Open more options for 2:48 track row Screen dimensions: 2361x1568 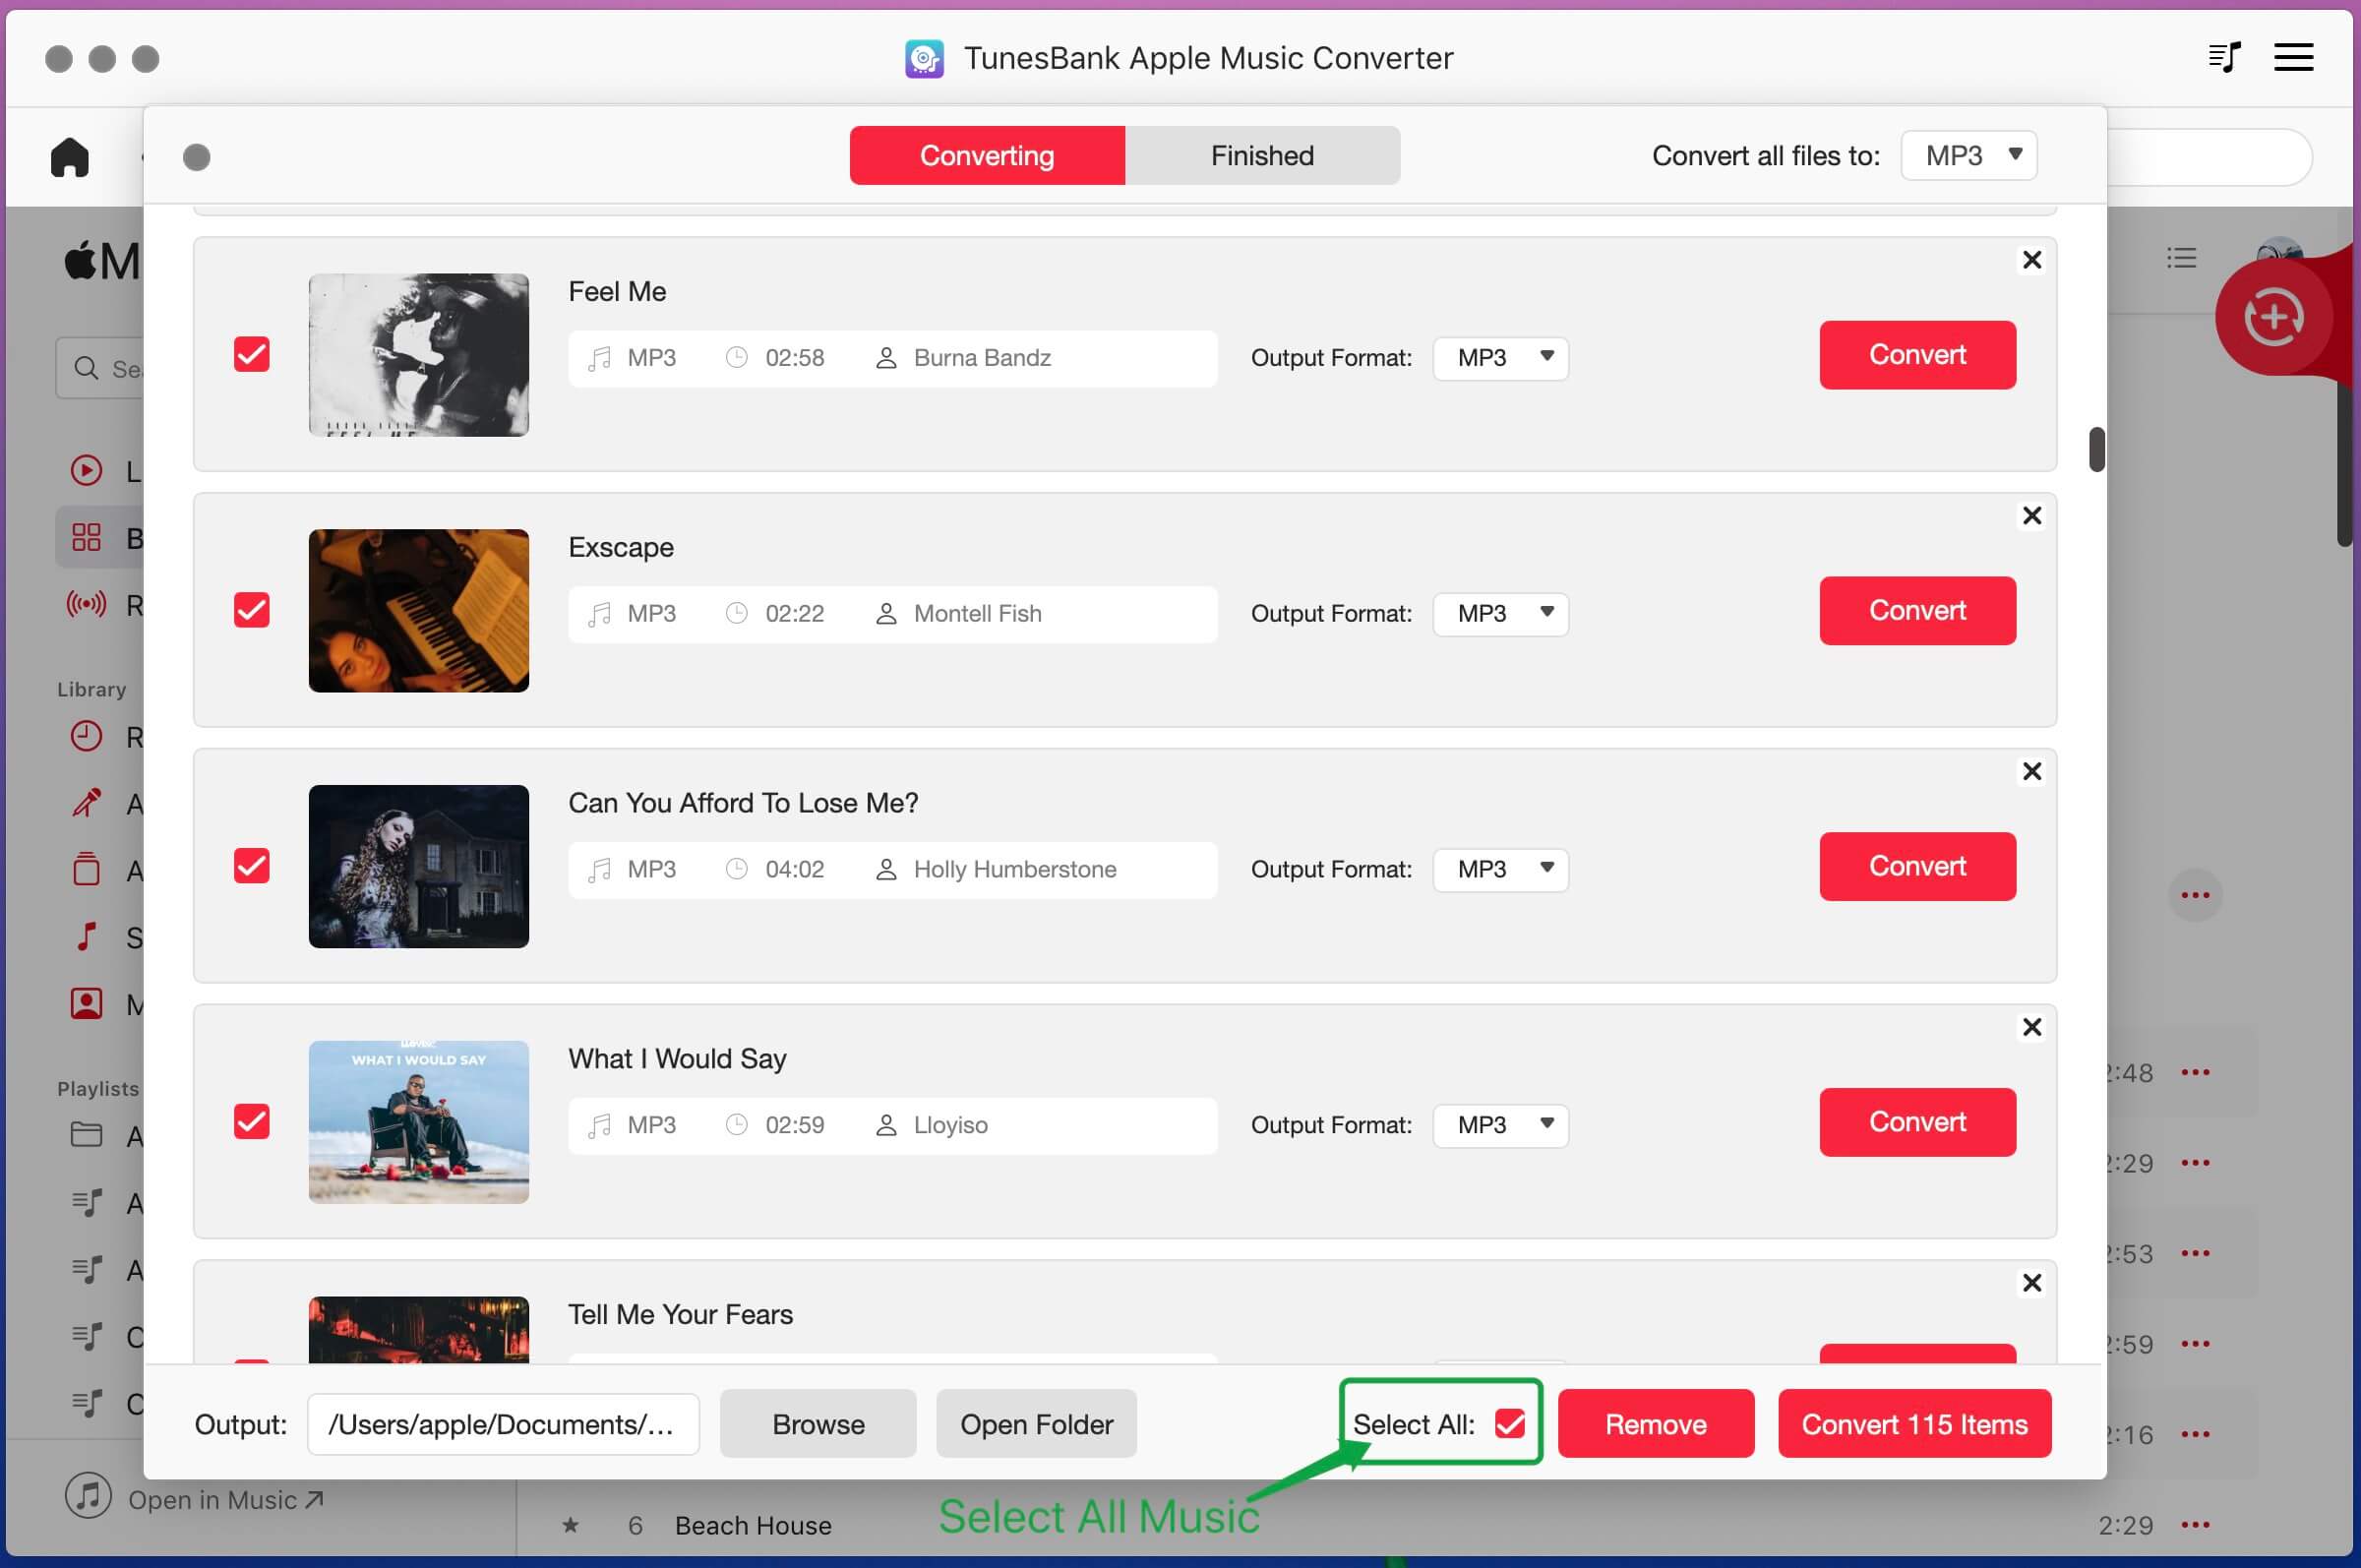point(2196,1073)
